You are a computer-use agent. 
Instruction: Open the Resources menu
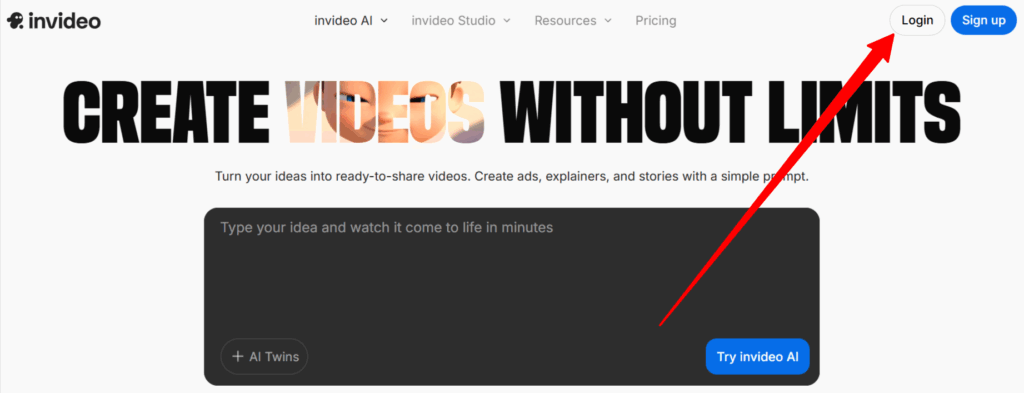click(573, 21)
